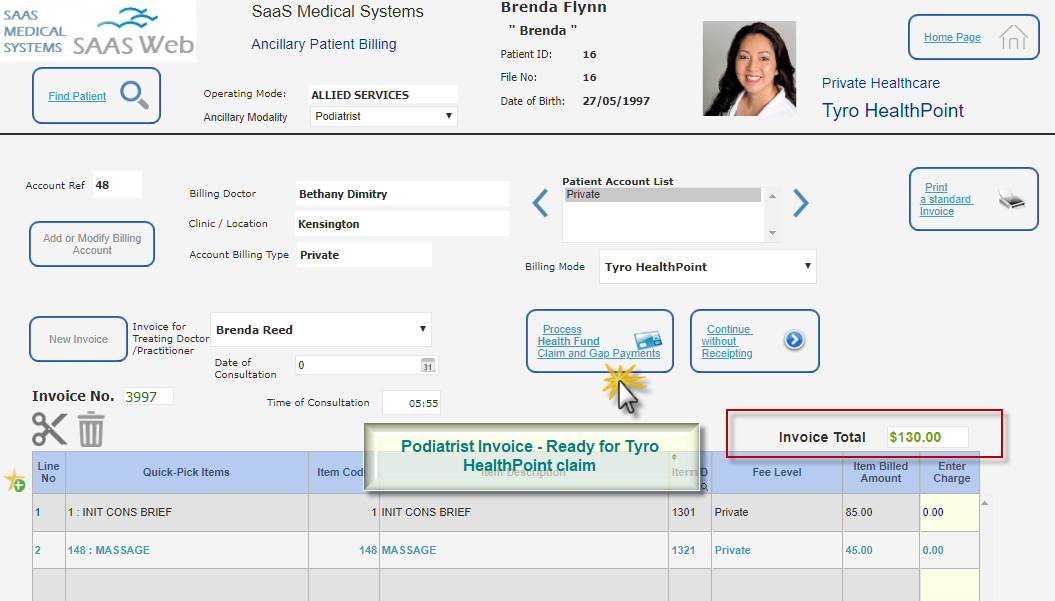Open the Home Page link
Viewport: 1055px width, 601px height.
tap(952, 37)
